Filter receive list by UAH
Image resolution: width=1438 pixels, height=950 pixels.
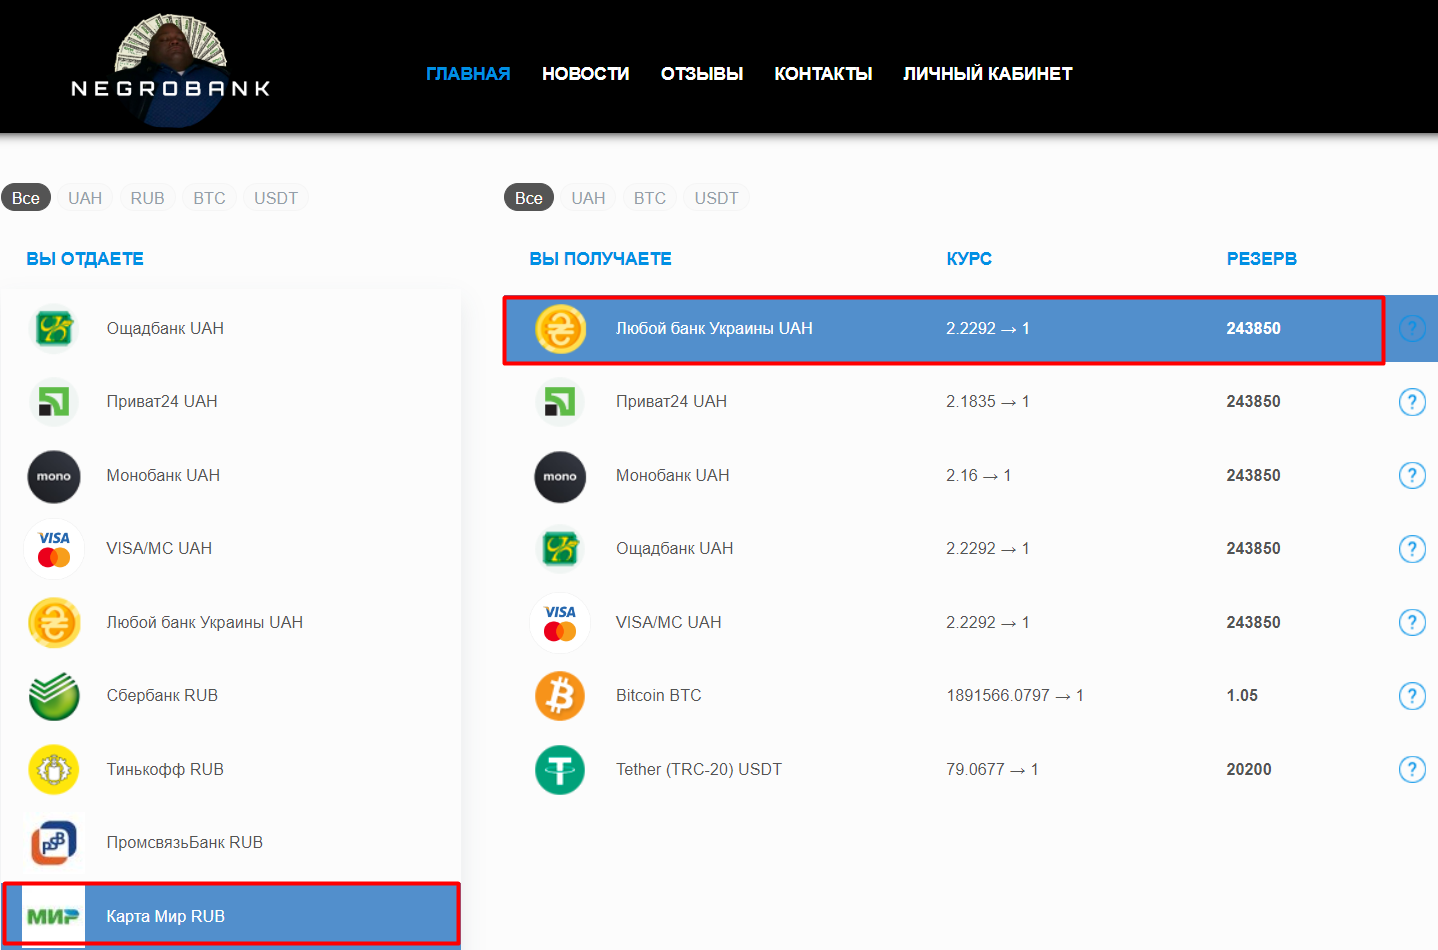[x=588, y=198]
